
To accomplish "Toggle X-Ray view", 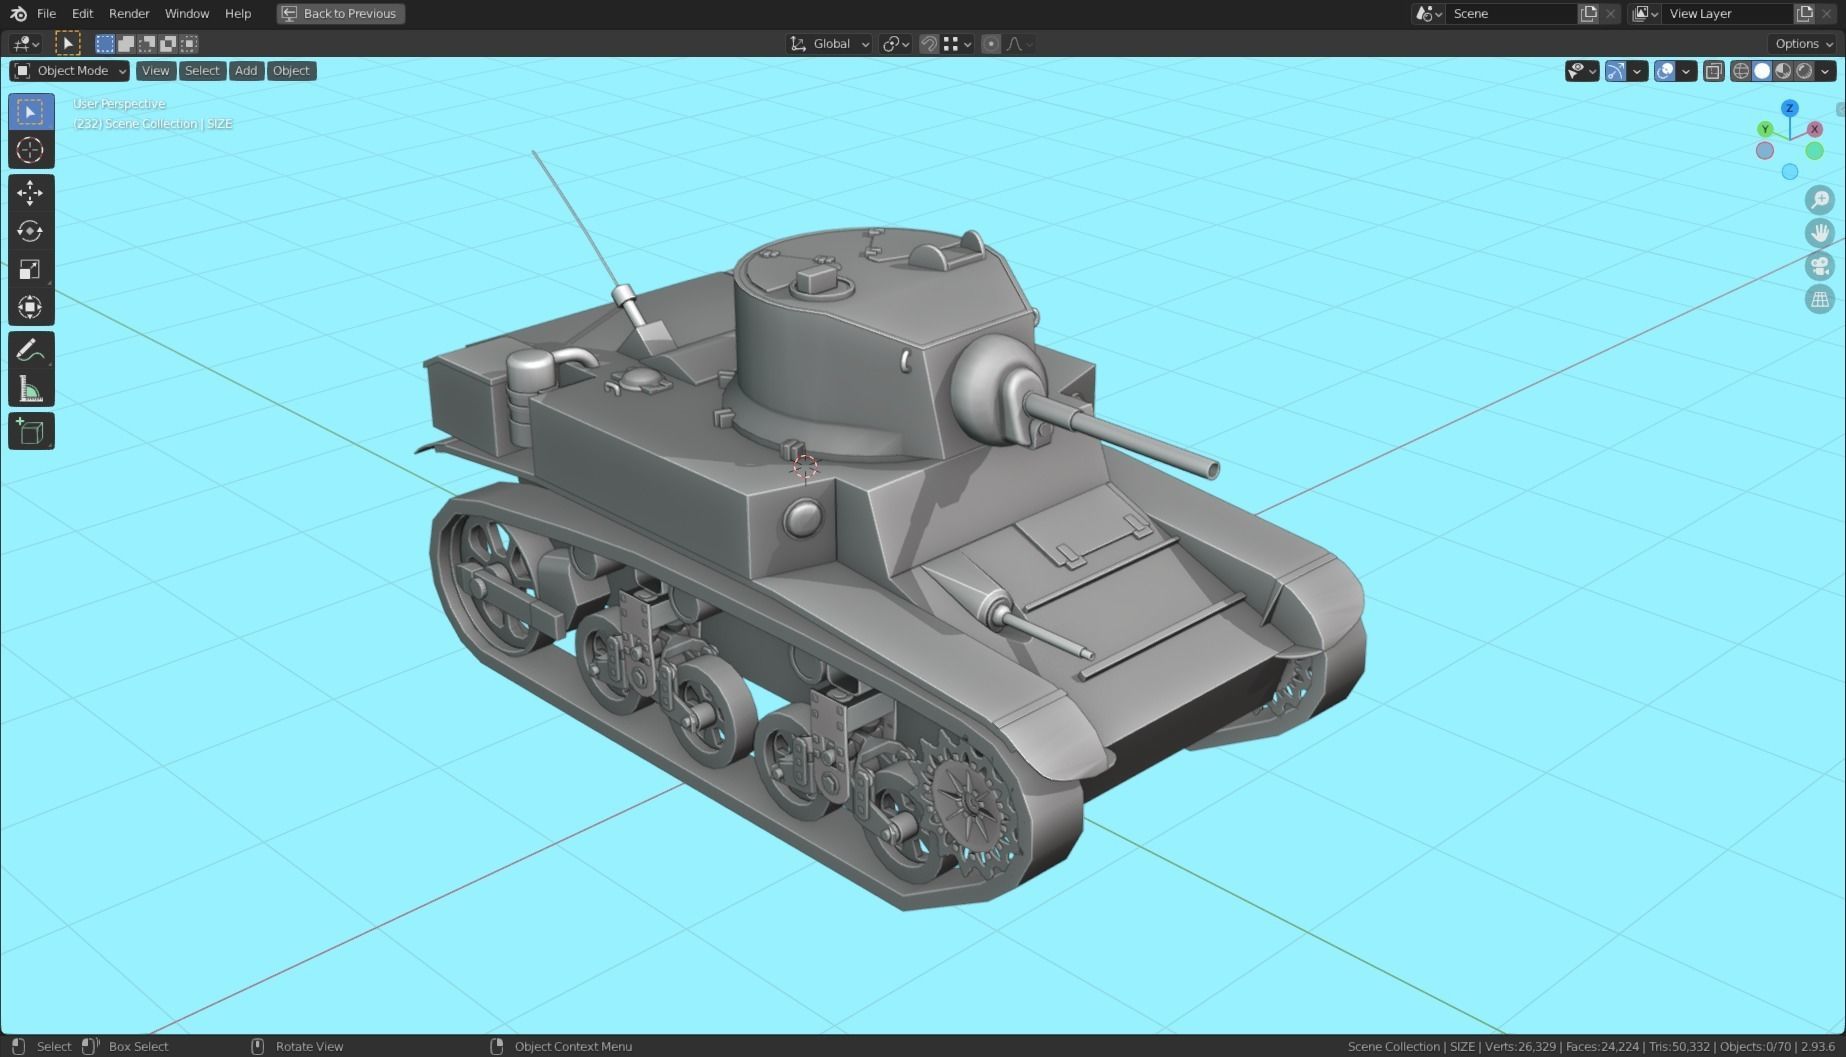I will pyautogui.click(x=1714, y=70).
